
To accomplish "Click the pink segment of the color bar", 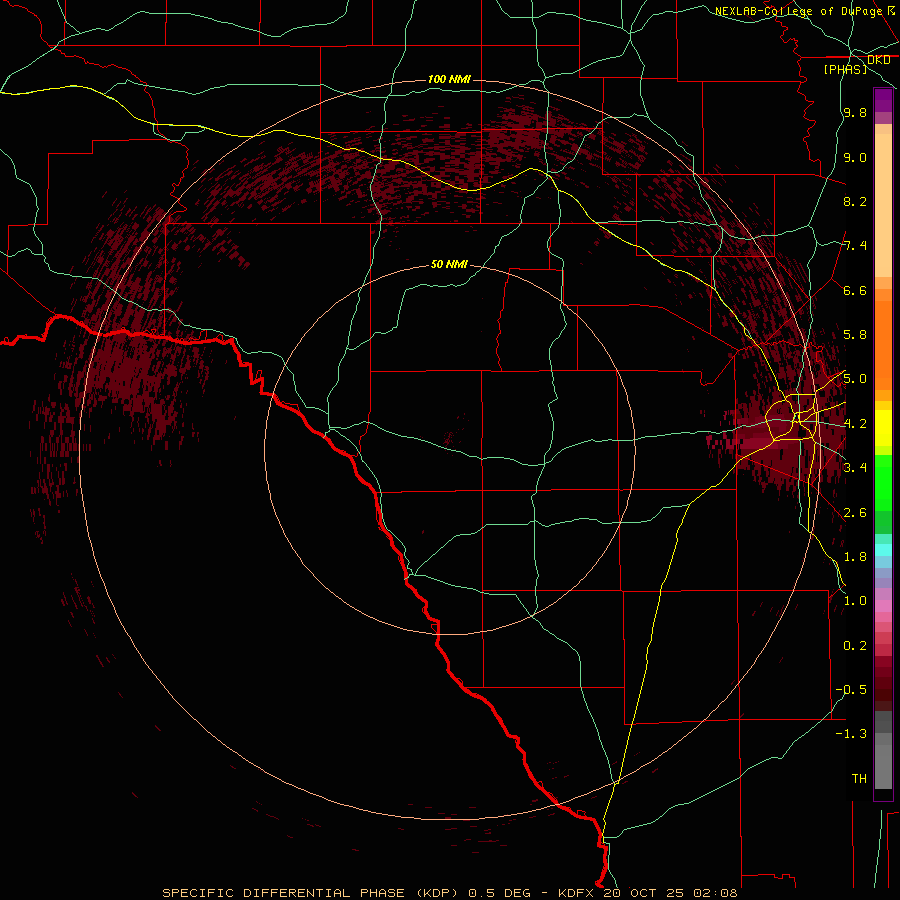I will [x=883, y=606].
